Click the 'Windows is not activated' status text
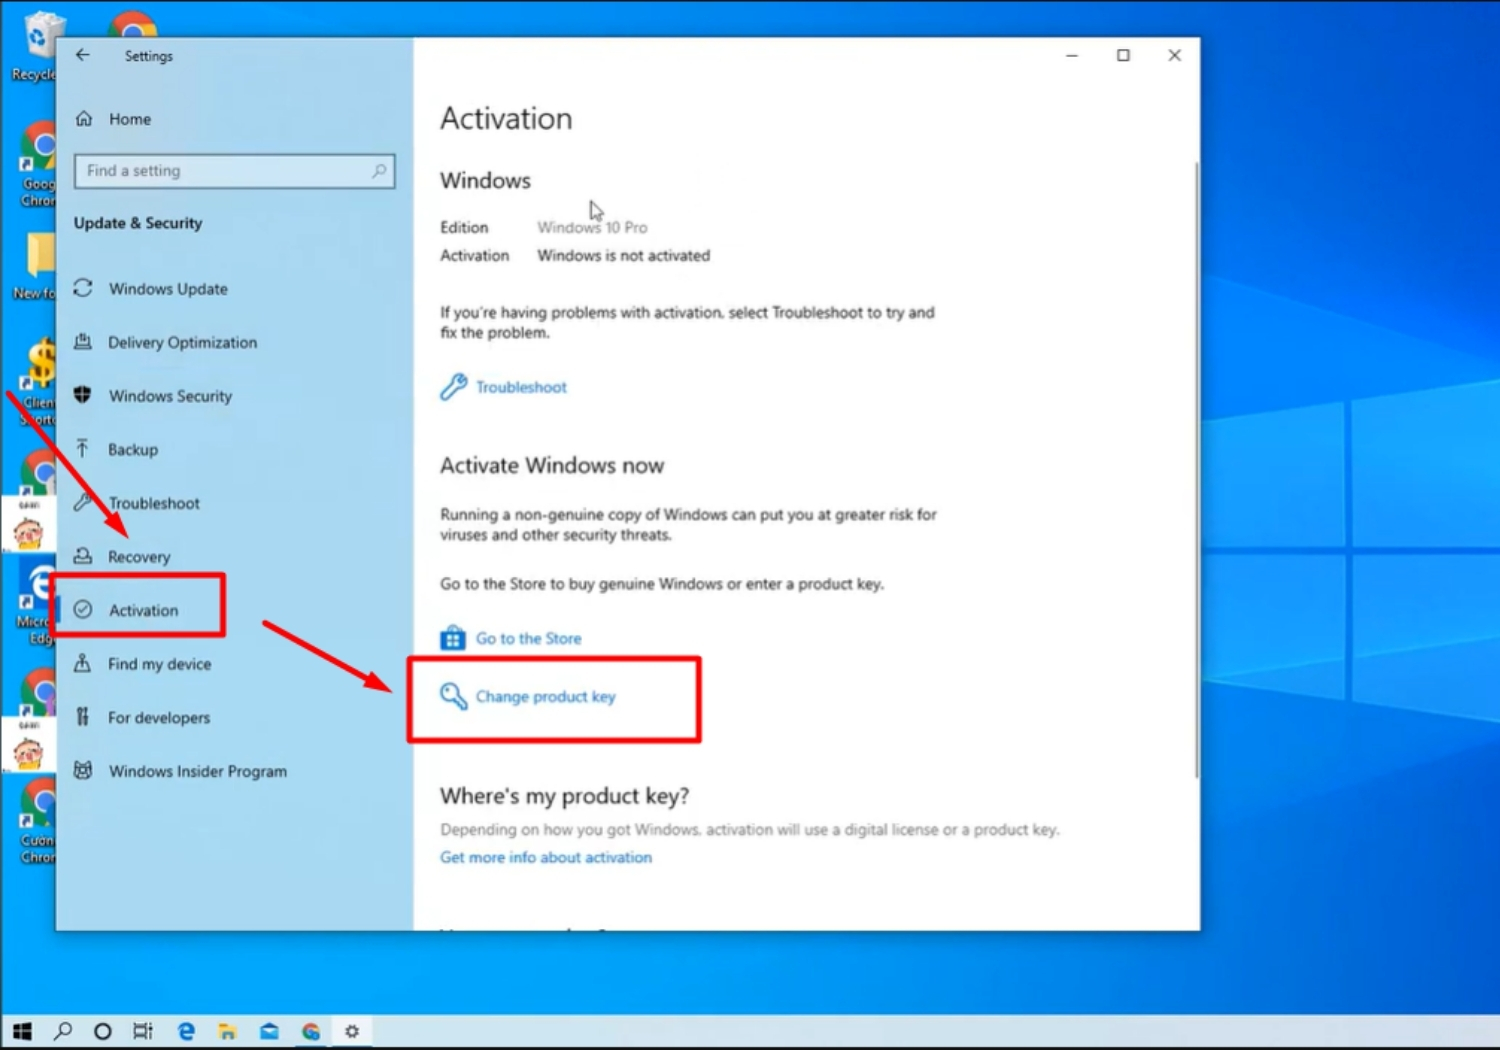 [624, 256]
